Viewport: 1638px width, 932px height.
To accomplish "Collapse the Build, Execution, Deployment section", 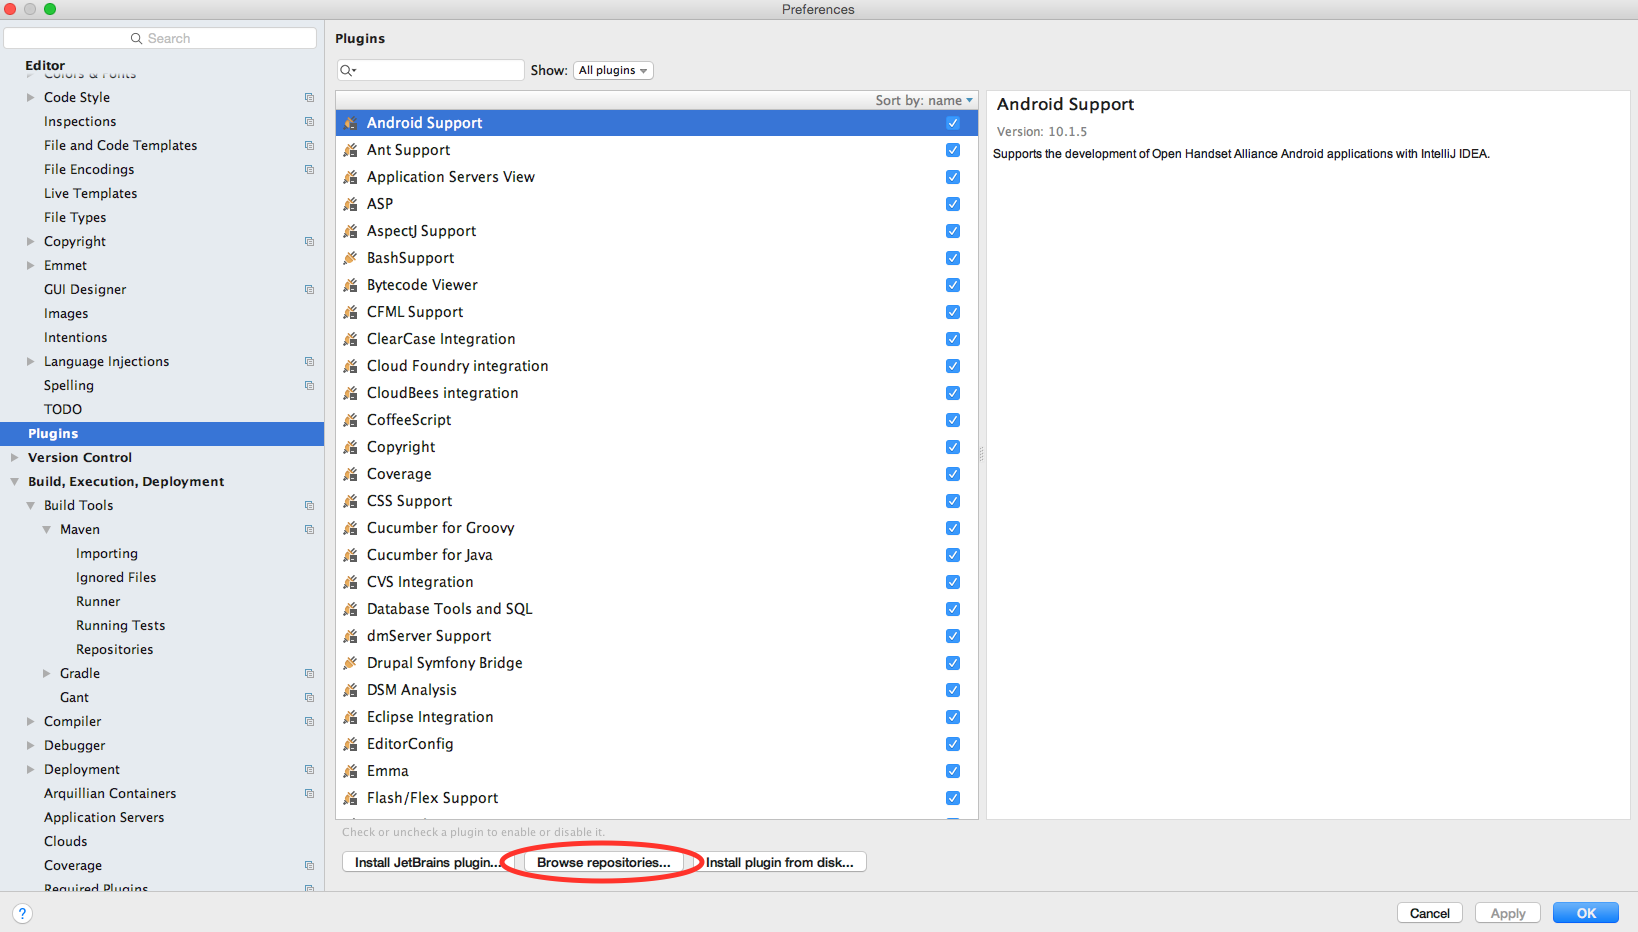I will [14, 481].
